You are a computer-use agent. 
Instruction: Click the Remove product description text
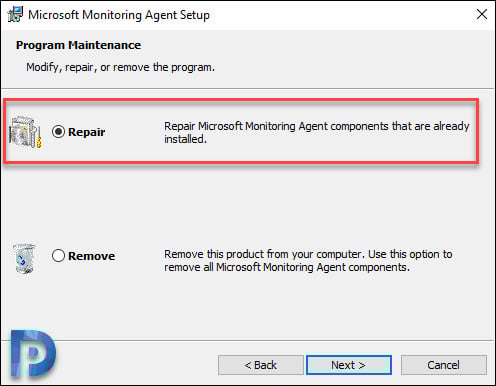pyautogui.click(x=308, y=260)
